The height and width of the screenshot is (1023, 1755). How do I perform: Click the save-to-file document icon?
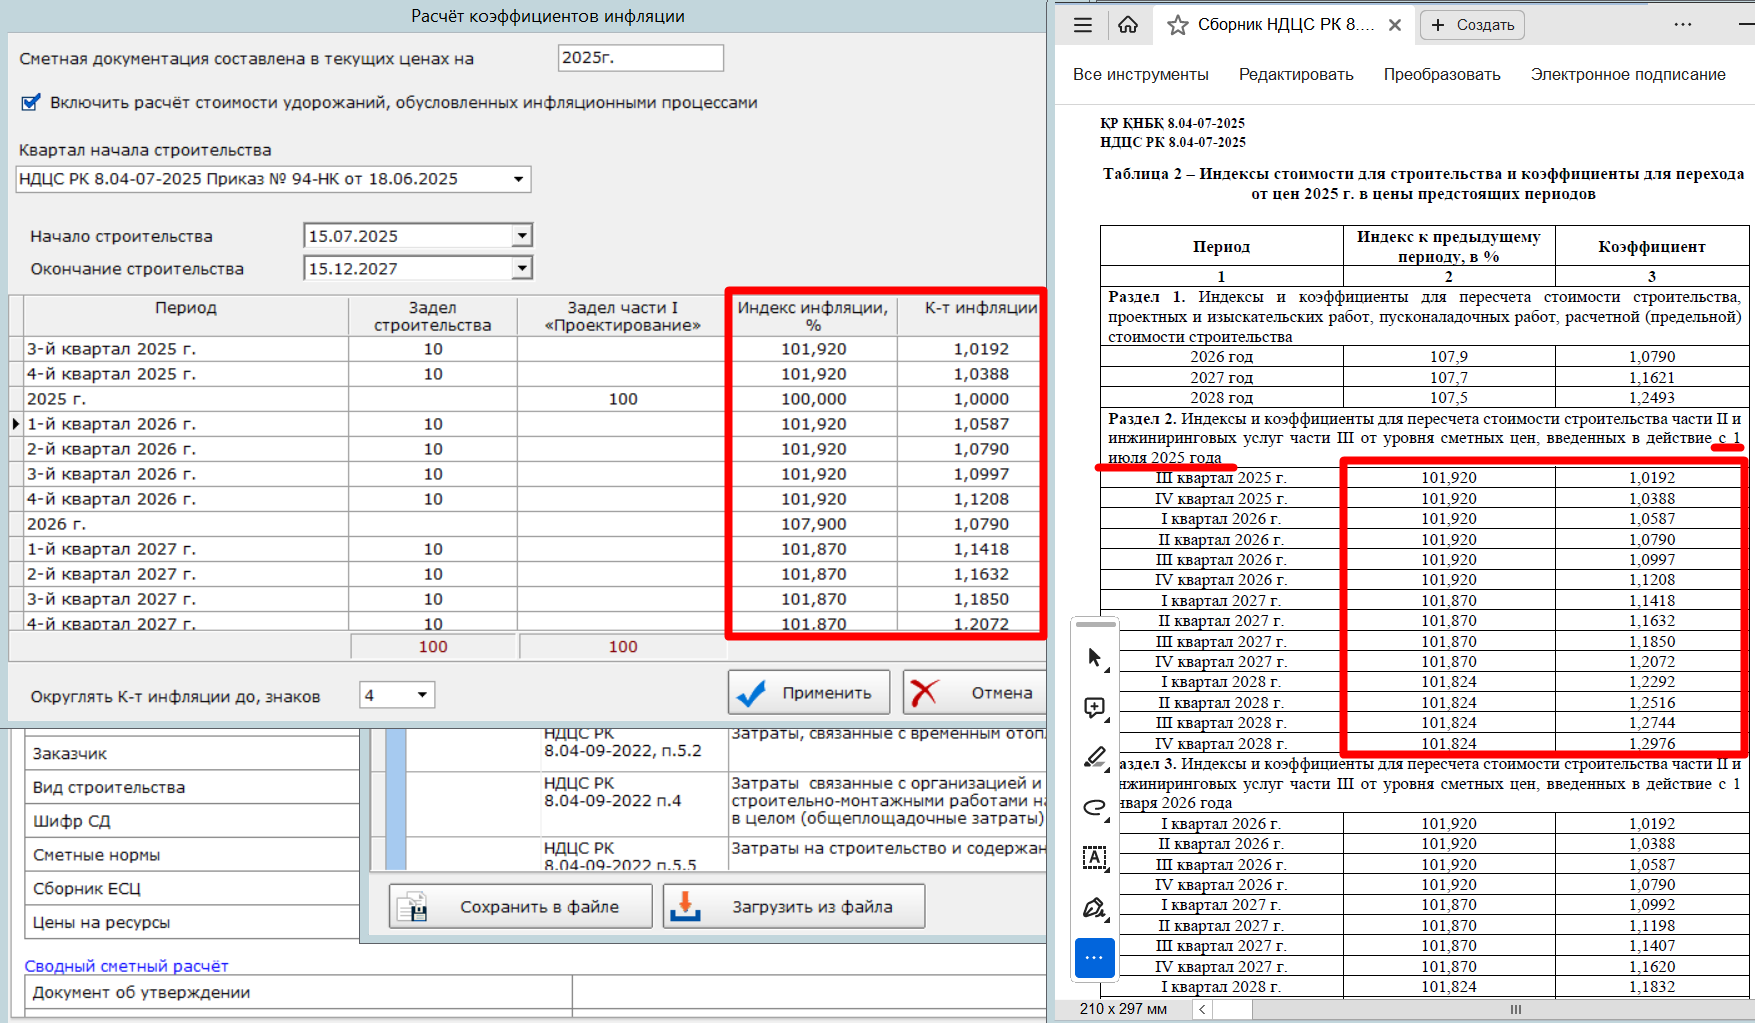(413, 907)
